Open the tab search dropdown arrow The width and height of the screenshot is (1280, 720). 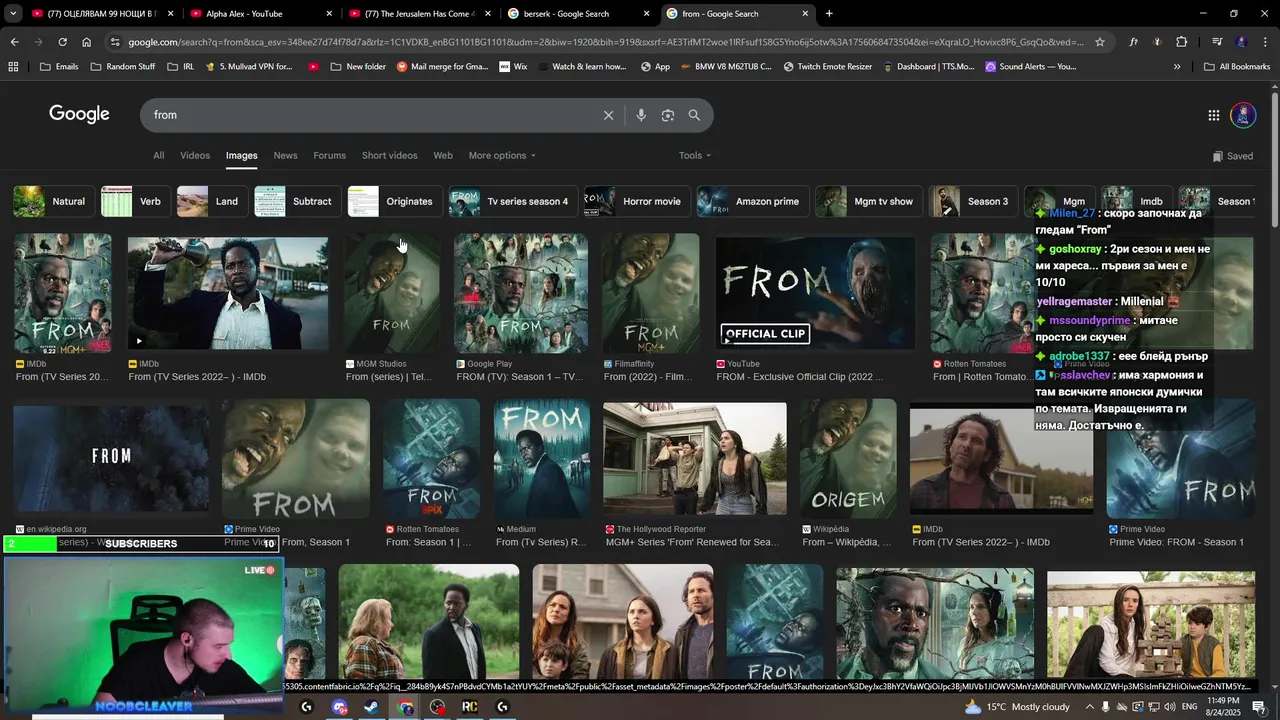point(13,14)
